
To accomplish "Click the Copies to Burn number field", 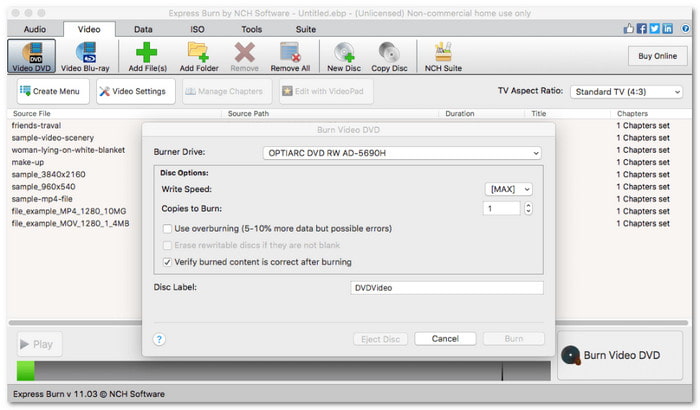I will (501, 209).
